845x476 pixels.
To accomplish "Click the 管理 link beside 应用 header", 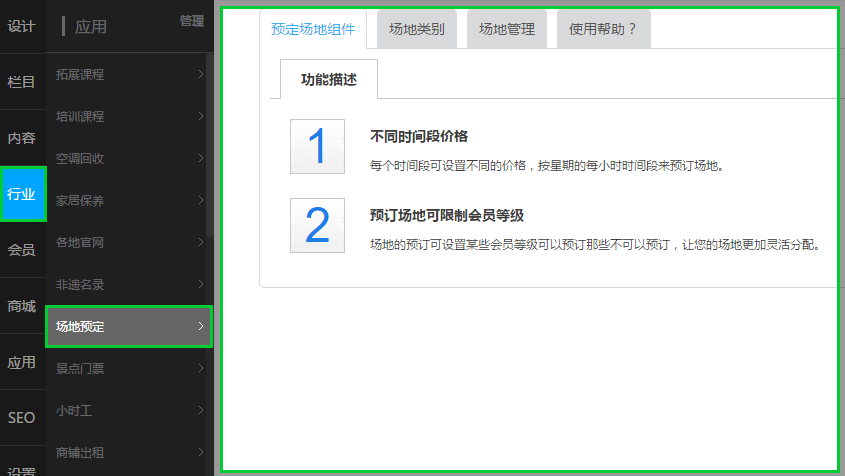I will 192,20.
